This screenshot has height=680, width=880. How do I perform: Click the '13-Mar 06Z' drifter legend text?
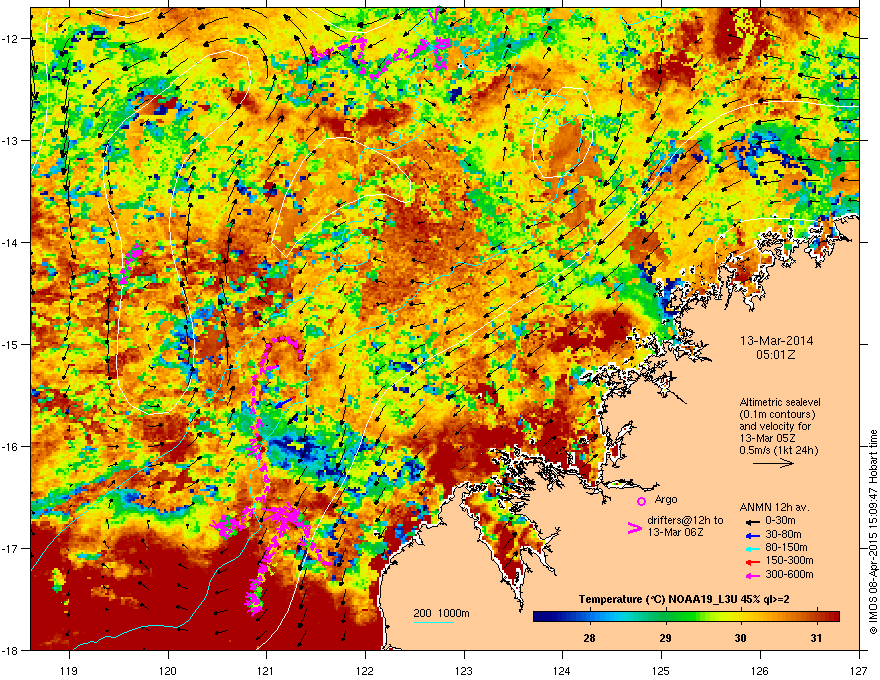[x=675, y=532]
